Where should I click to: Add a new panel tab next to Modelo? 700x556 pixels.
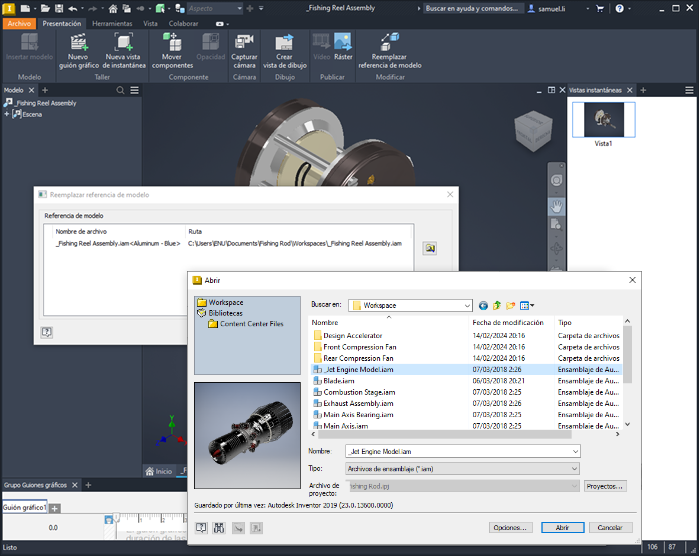[45, 90]
